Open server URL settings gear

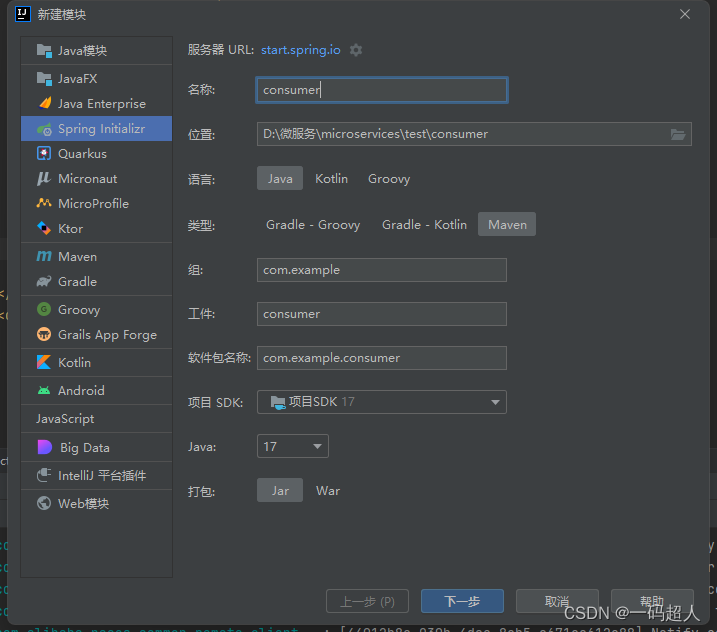(x=356, y=50)
